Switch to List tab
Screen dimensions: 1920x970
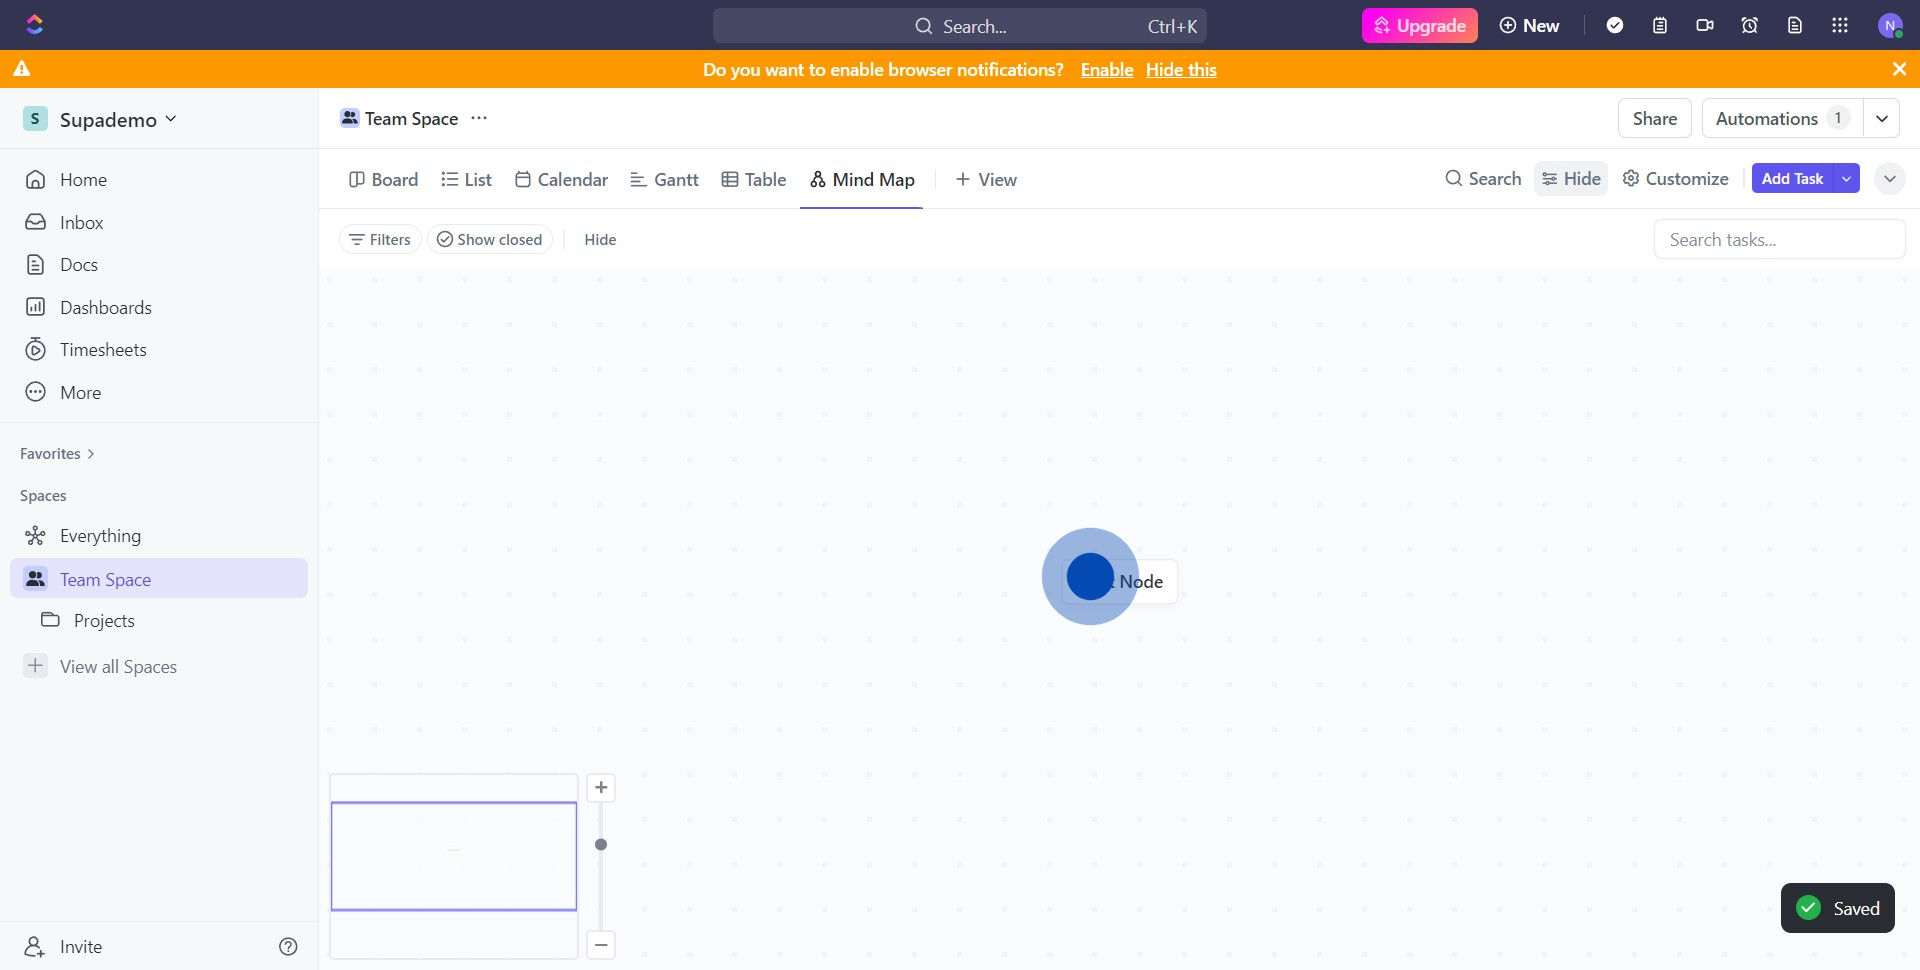tap(467, 180)
